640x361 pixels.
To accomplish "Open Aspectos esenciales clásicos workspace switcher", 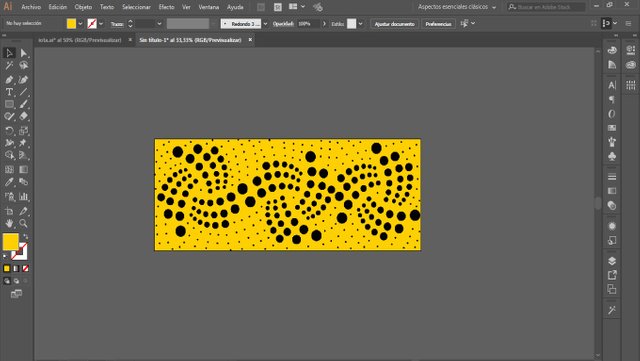I will point(457,7).
